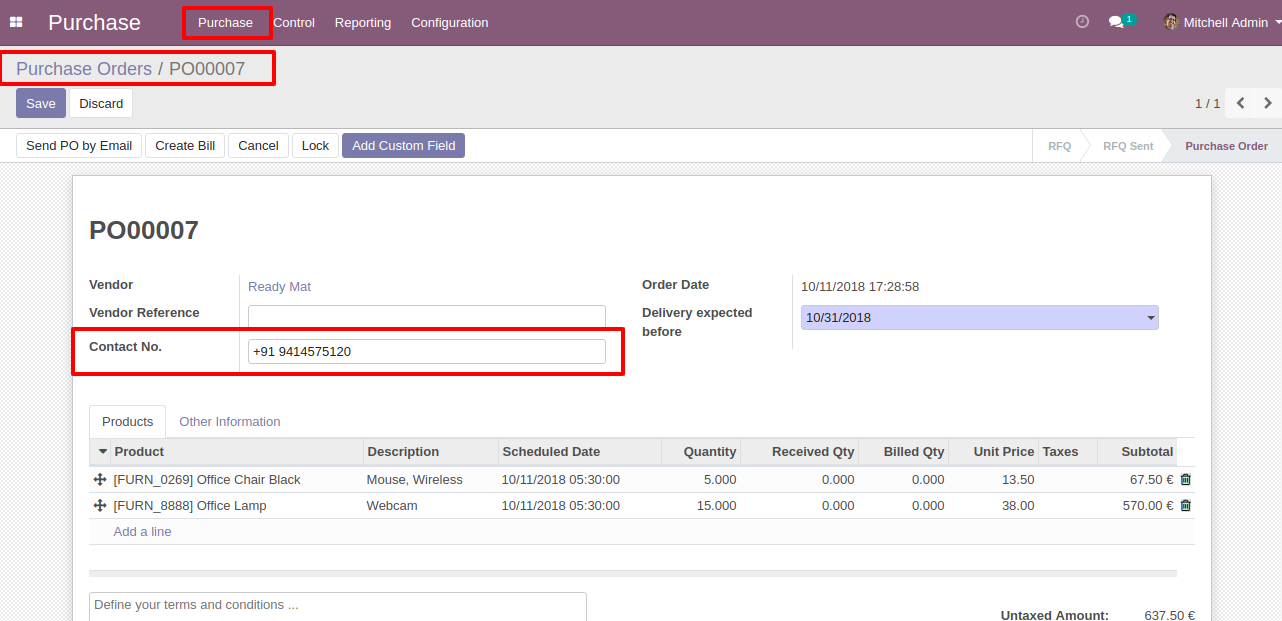Viewport: 1282px width, 621px height.
Task: Click the Cancel order button
Action: [x=258, y=146]
